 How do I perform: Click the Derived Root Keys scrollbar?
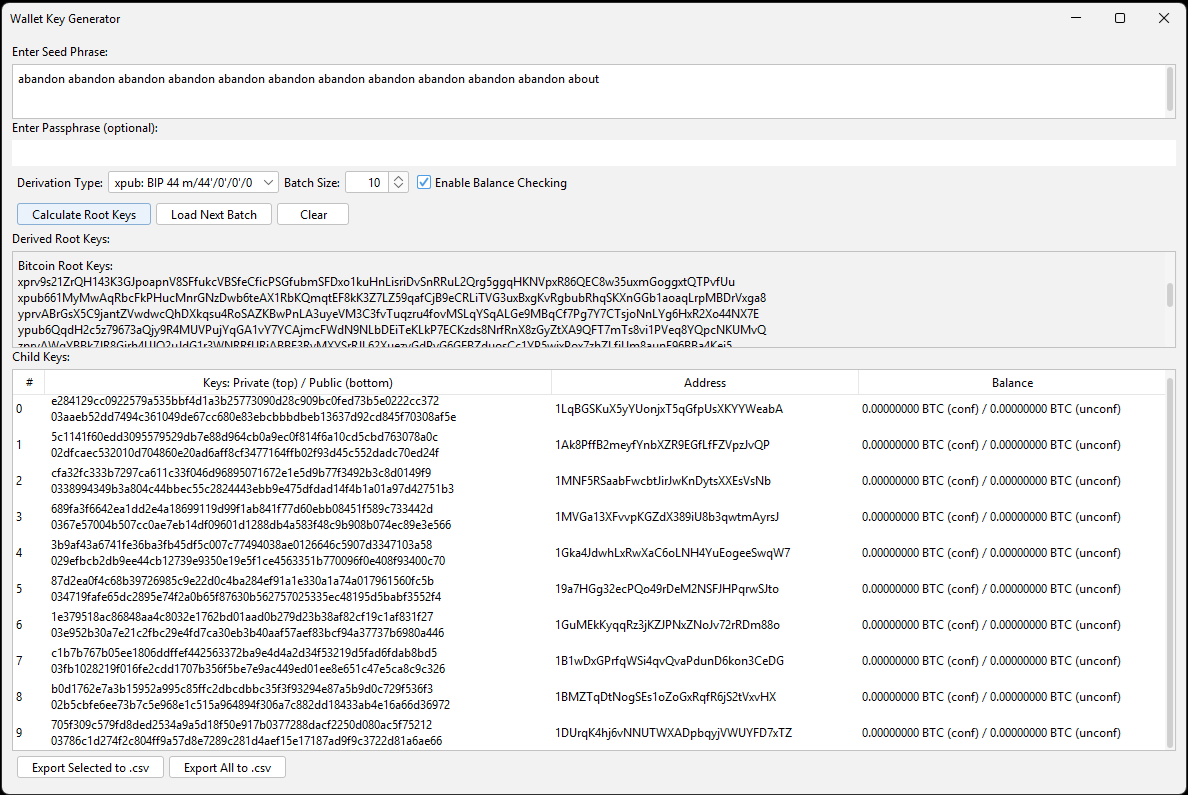[x=1170, y=295]
